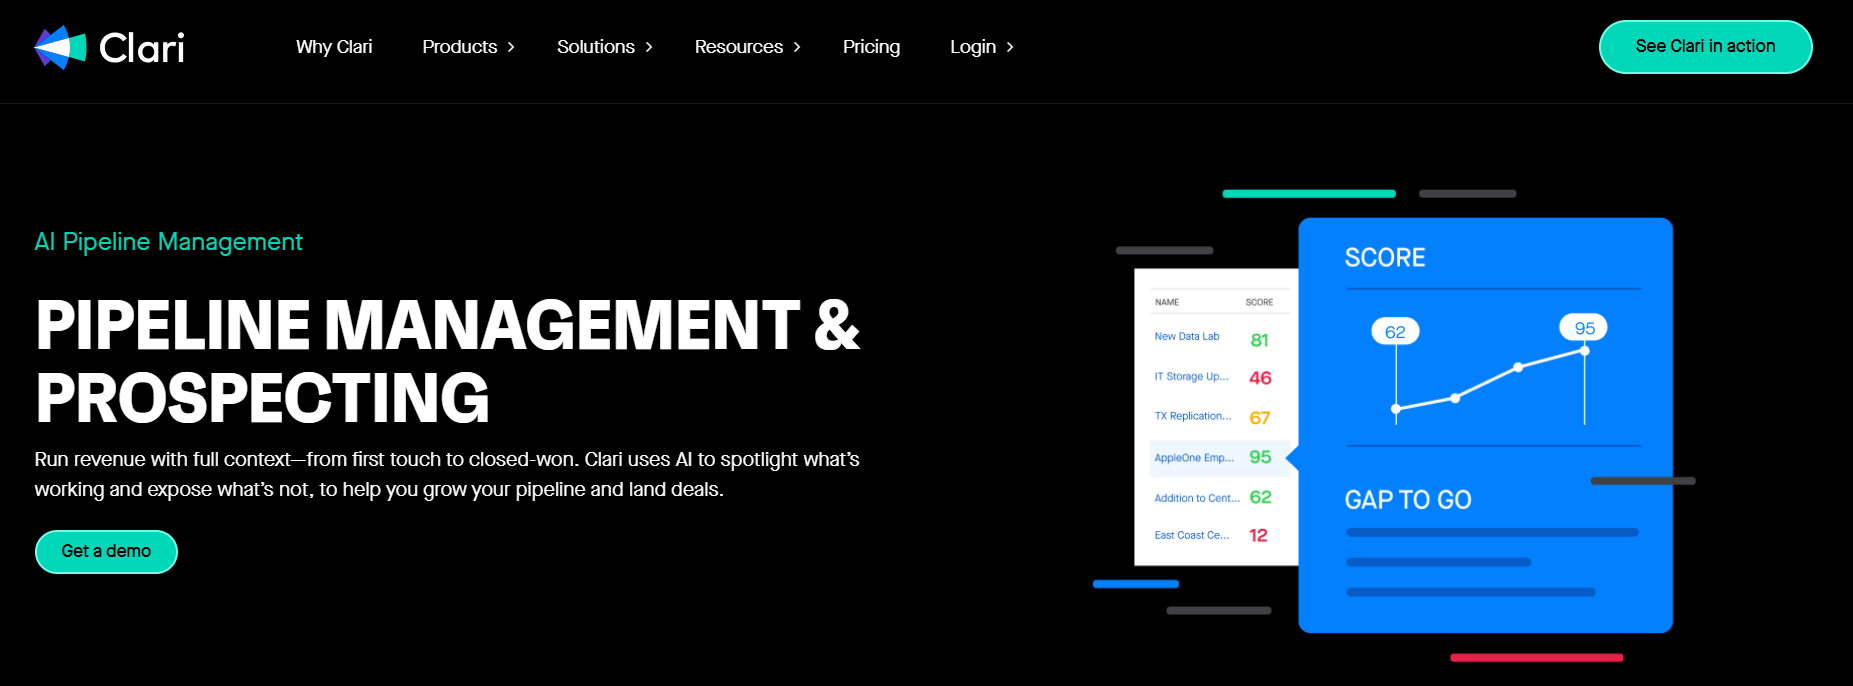Viewport: 1853px width, 686px height.
Task: Click the score value 67
Action: 1260,418
